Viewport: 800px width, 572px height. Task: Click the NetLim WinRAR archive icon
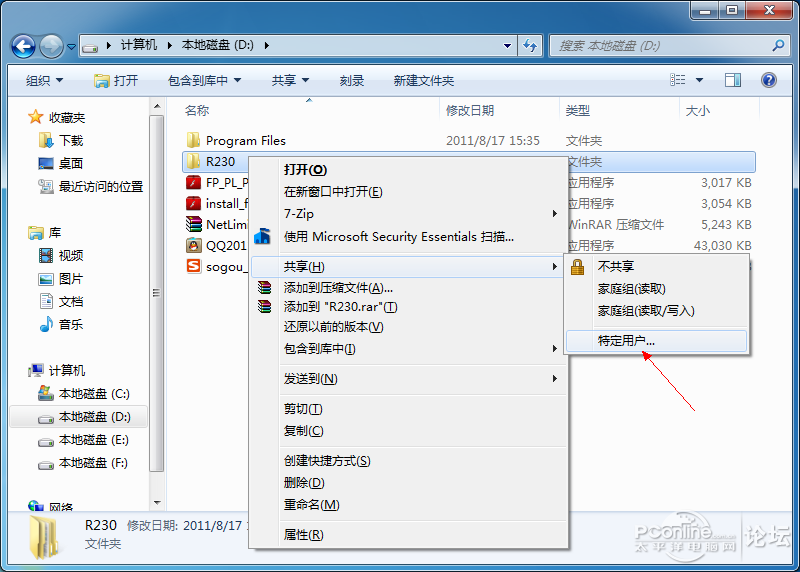click(193, 225)
